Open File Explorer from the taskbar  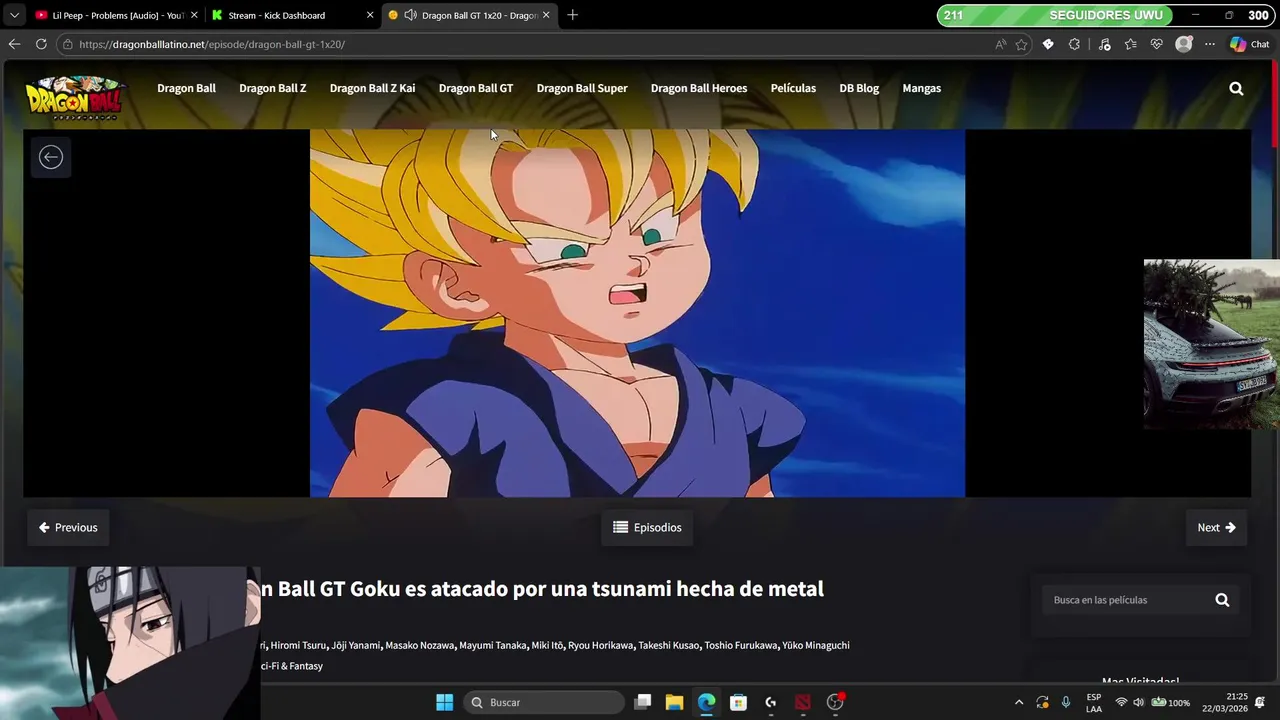[x=674, y=702]
